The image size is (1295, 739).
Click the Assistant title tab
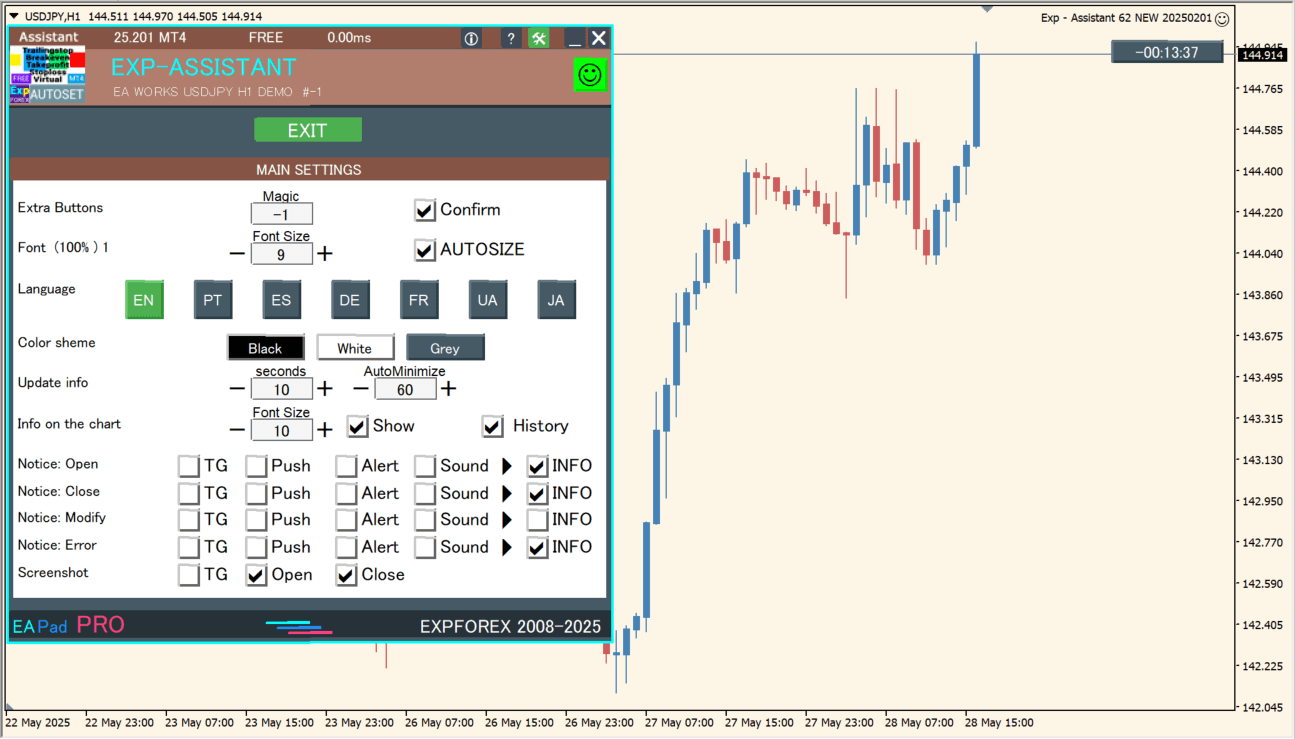(x=48, y=37)
